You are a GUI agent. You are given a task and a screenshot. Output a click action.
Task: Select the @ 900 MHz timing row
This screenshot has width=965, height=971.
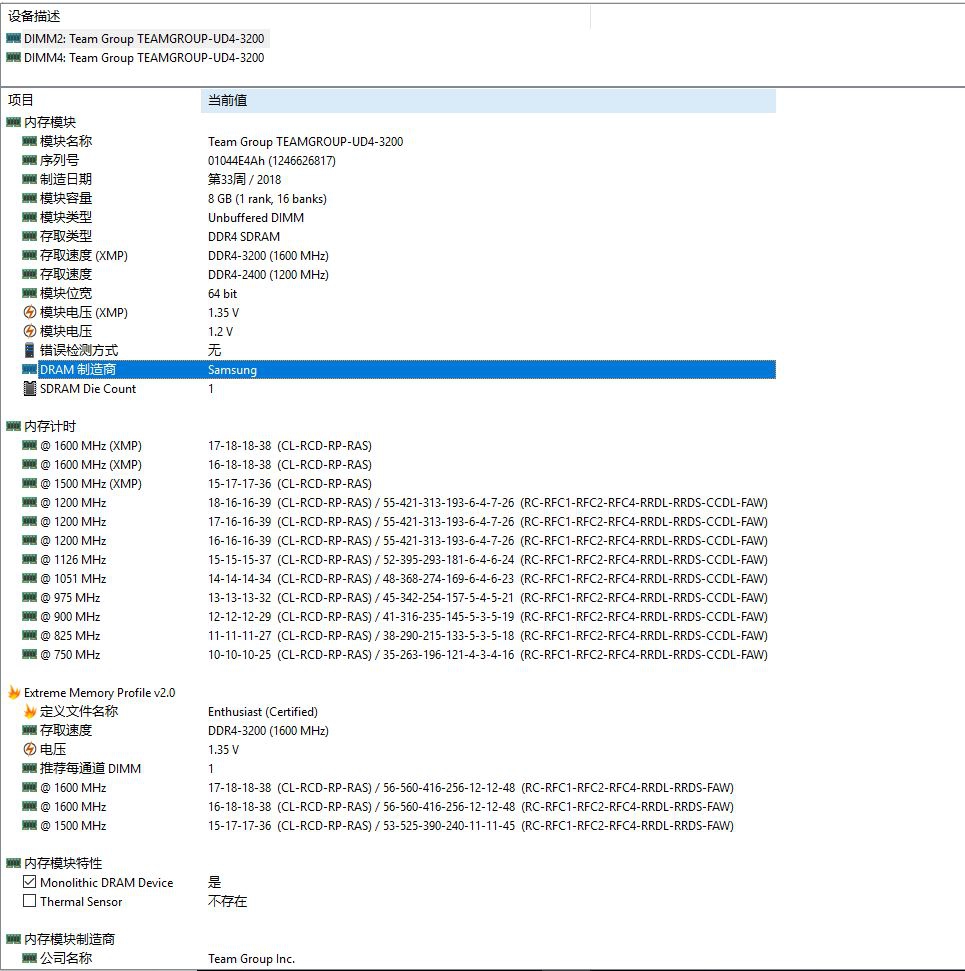point(395,616)
